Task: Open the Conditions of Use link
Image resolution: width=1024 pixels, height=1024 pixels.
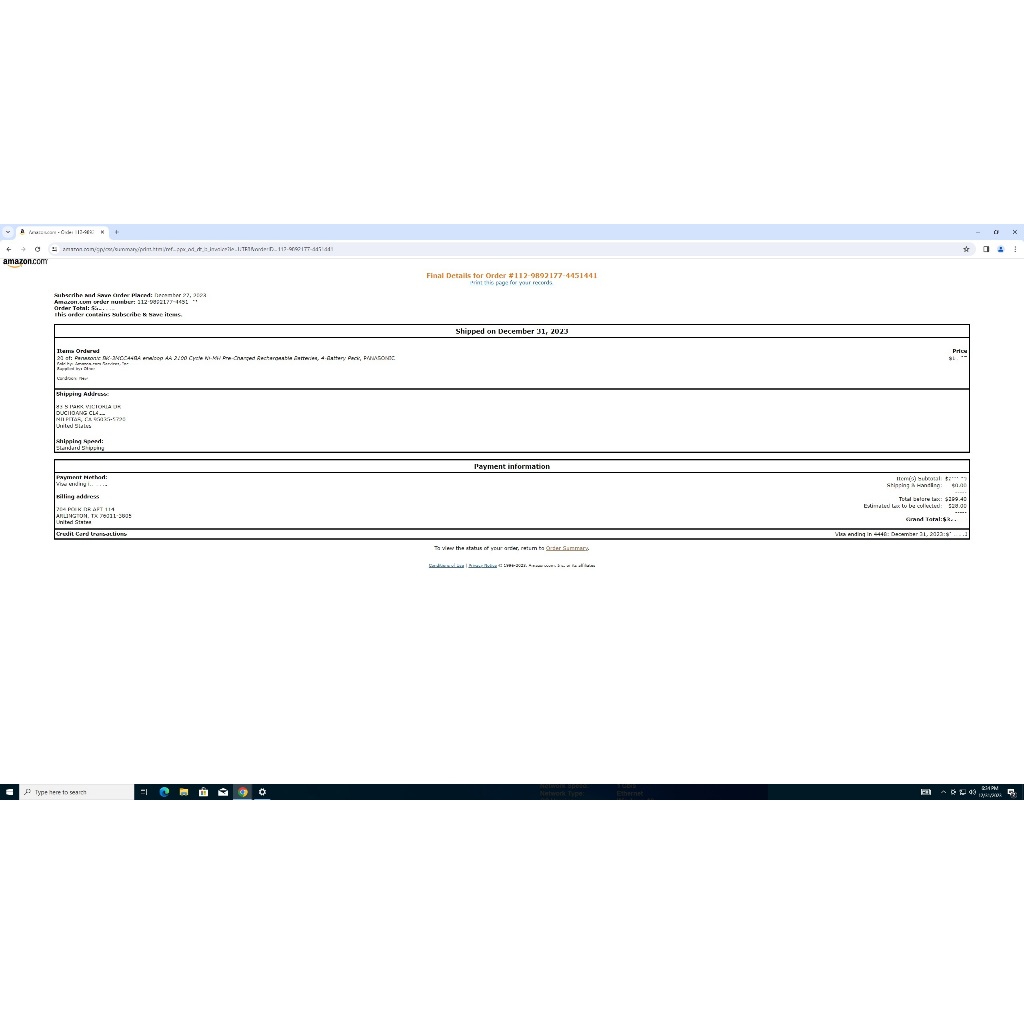Action: 446,566
